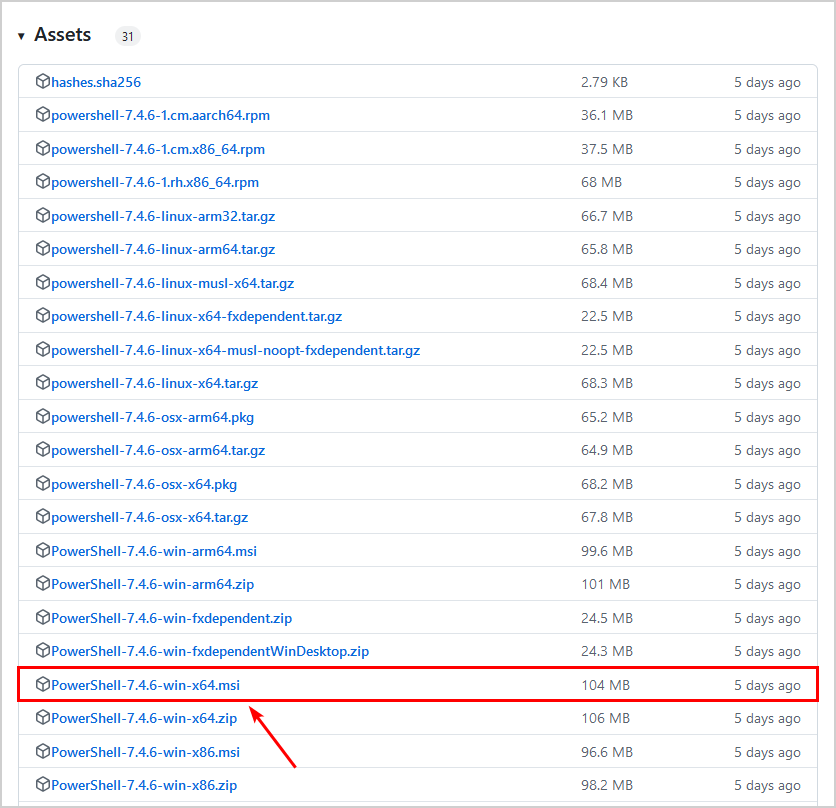Download PowerShell-7.4.6-win-x86.msi

[x=146, y=752]
